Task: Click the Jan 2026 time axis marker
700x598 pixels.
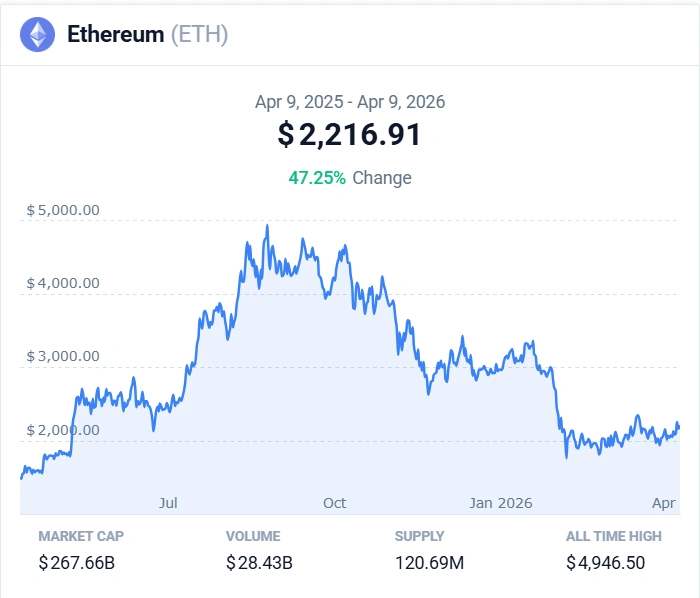Action: (501, 502)
